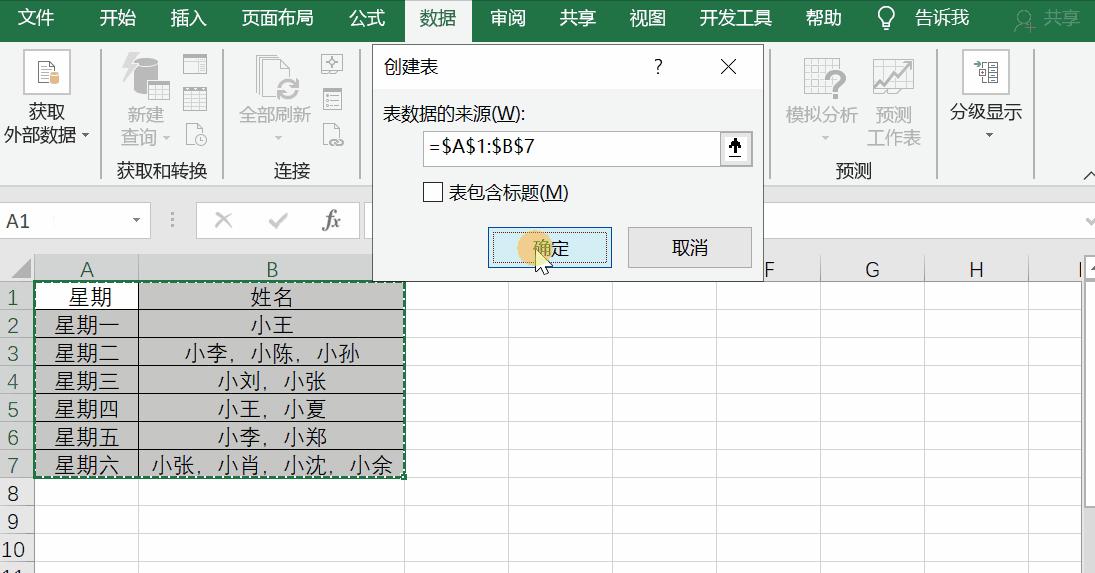
Task: Click the properties icon in 连接 group
Action: point(332,99)
